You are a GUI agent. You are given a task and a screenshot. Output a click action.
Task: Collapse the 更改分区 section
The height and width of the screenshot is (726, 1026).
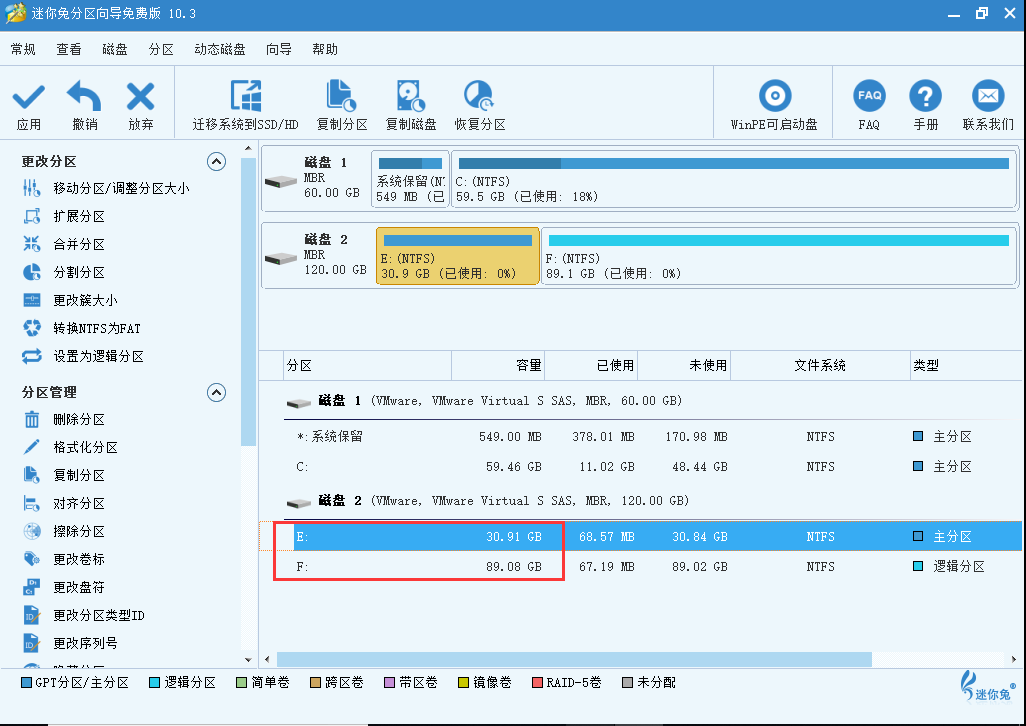coord(217,162)
